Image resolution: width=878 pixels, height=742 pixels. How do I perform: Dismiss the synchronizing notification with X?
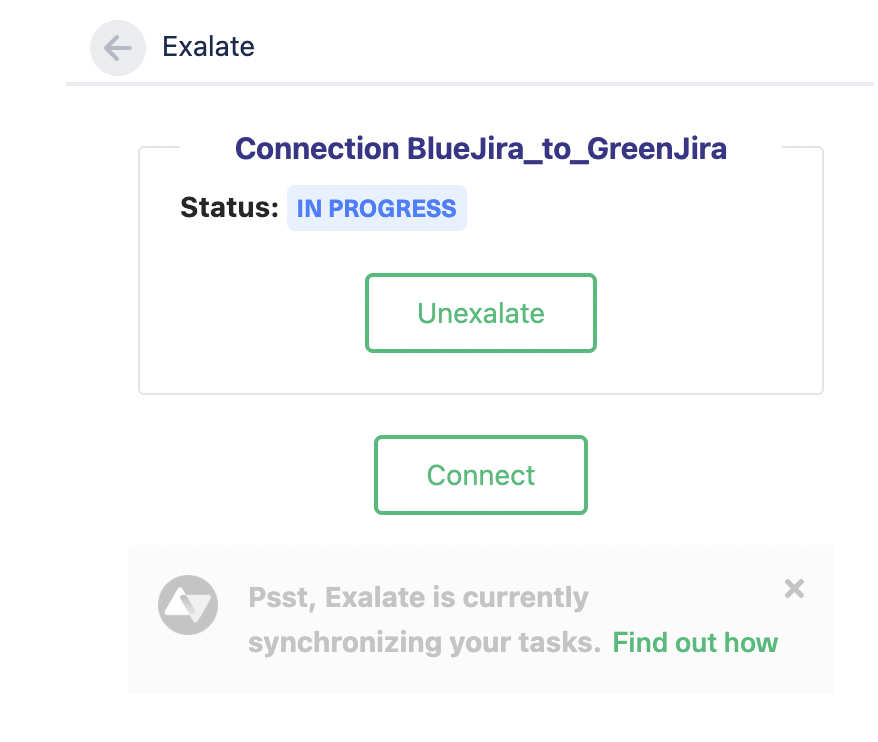[x=794, y=589]
